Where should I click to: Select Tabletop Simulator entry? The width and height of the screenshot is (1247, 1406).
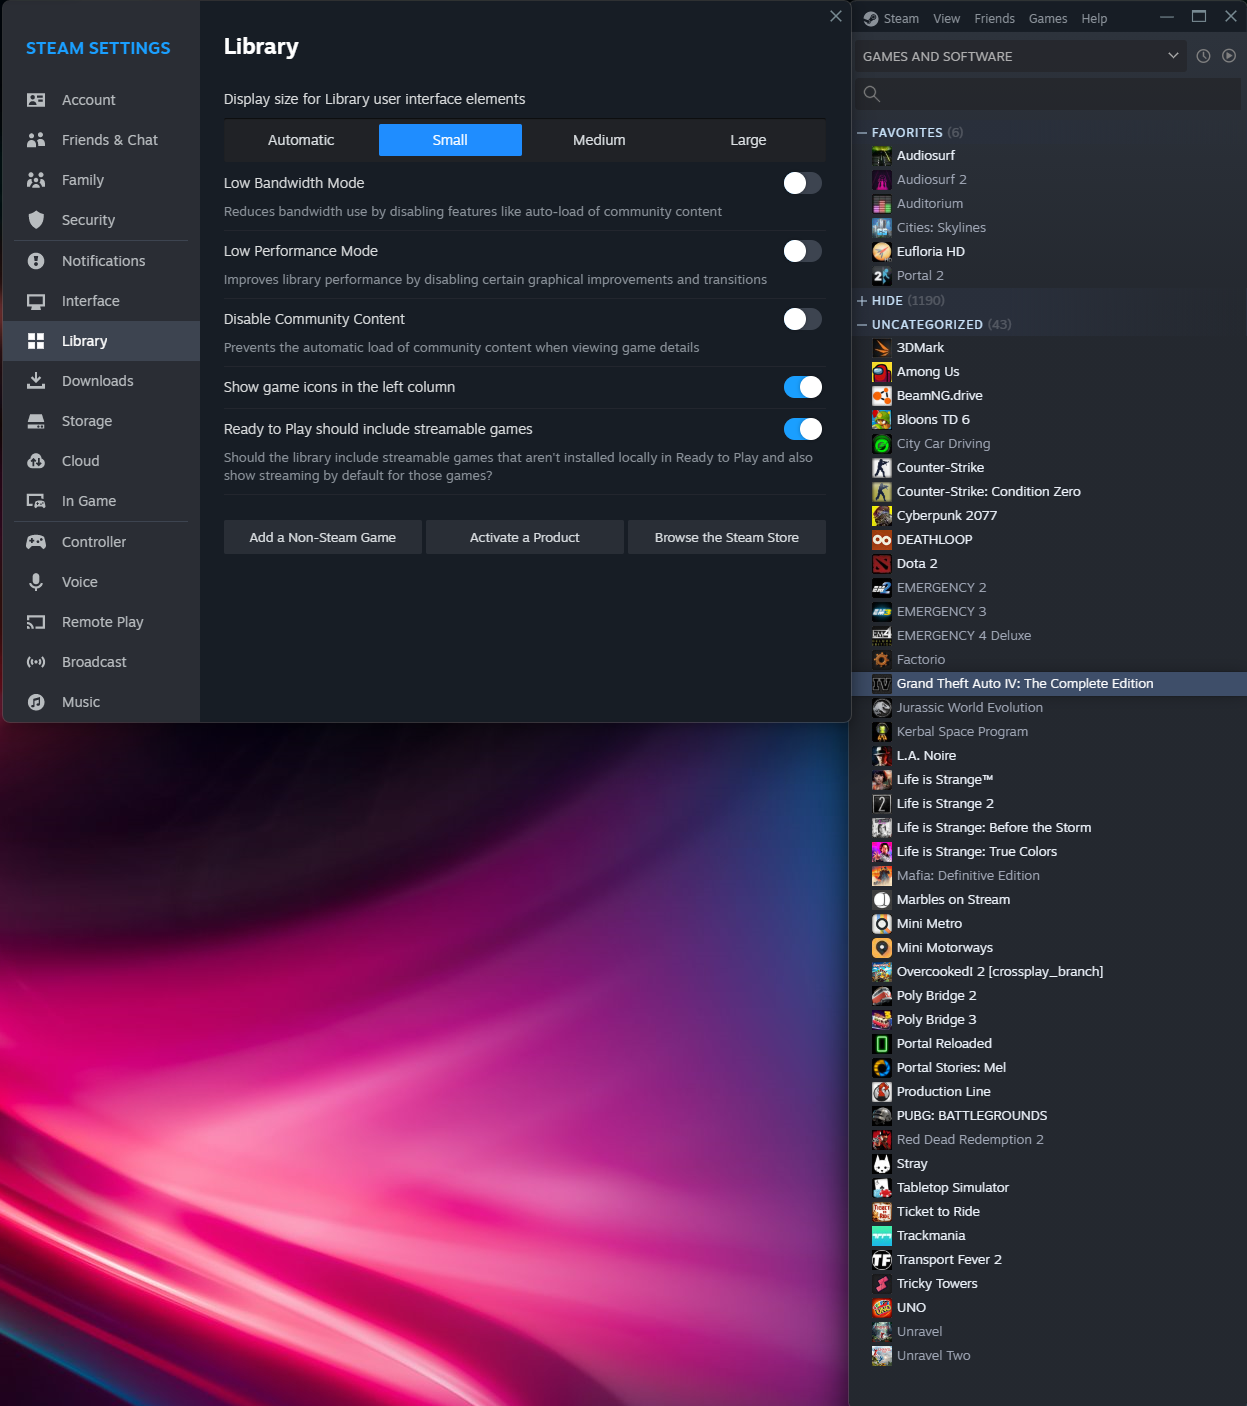click(1049, 1188)
